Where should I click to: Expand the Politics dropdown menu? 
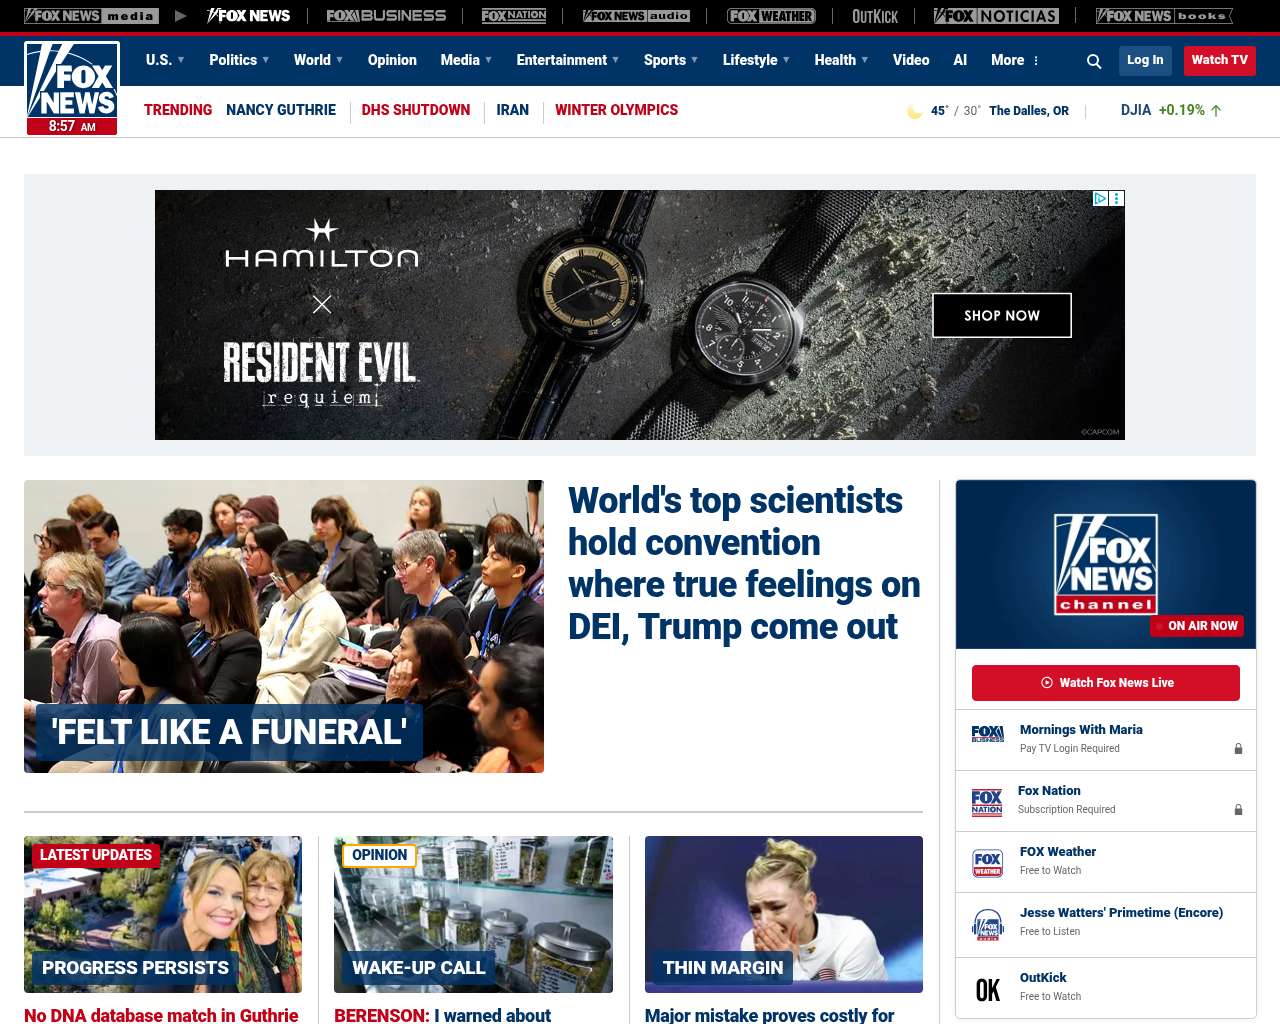(x=239, y=60)
